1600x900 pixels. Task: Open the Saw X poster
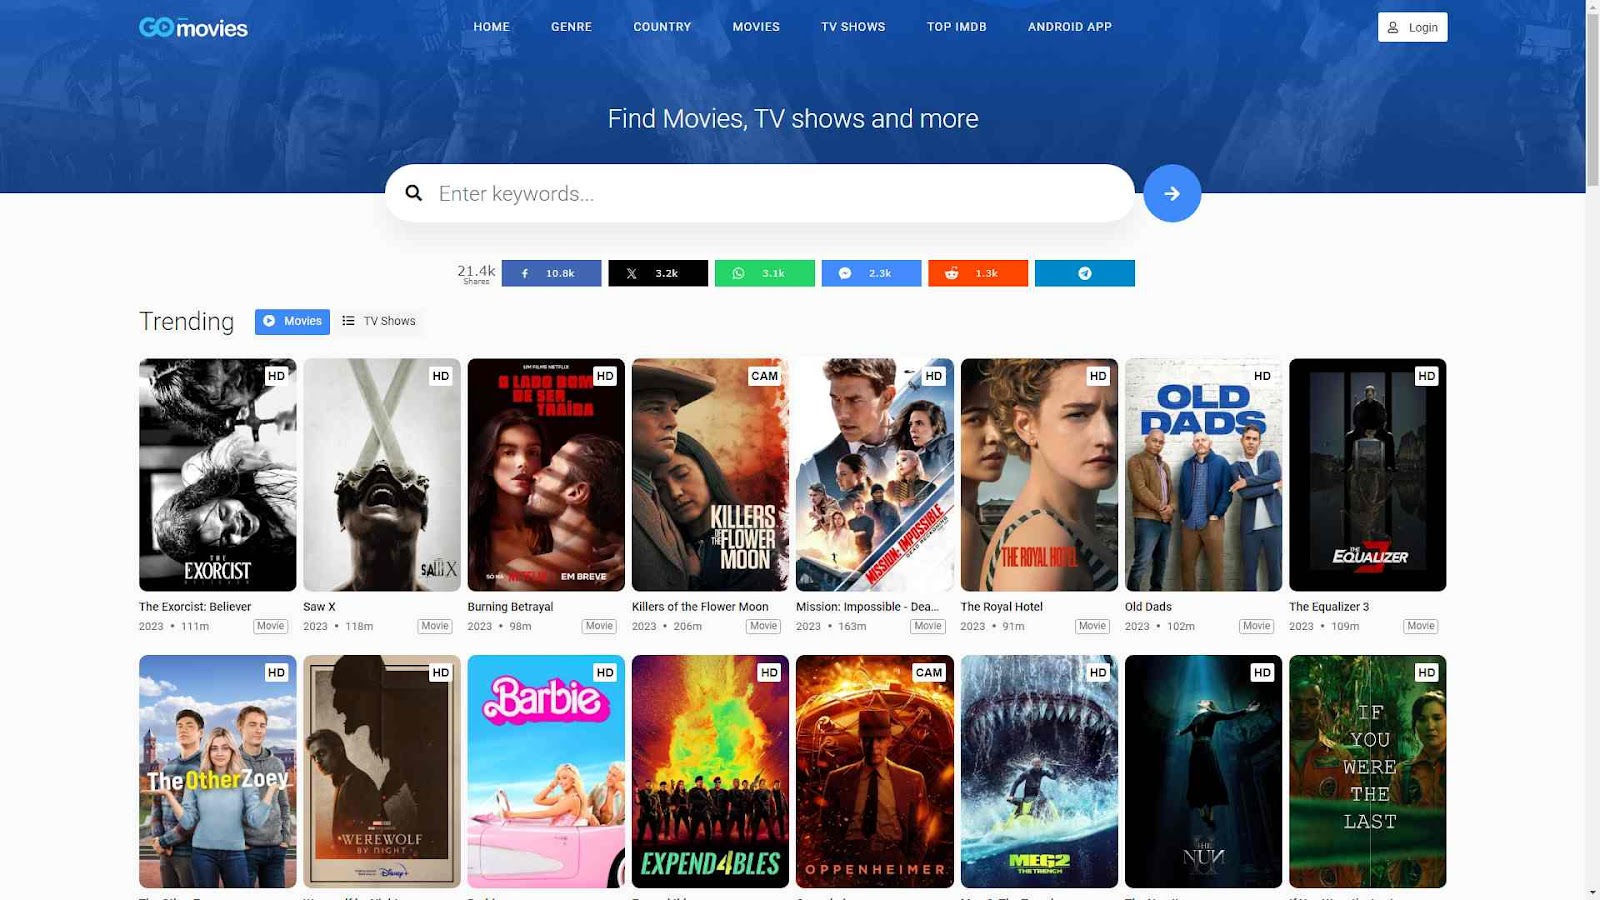tap(382, 475)
